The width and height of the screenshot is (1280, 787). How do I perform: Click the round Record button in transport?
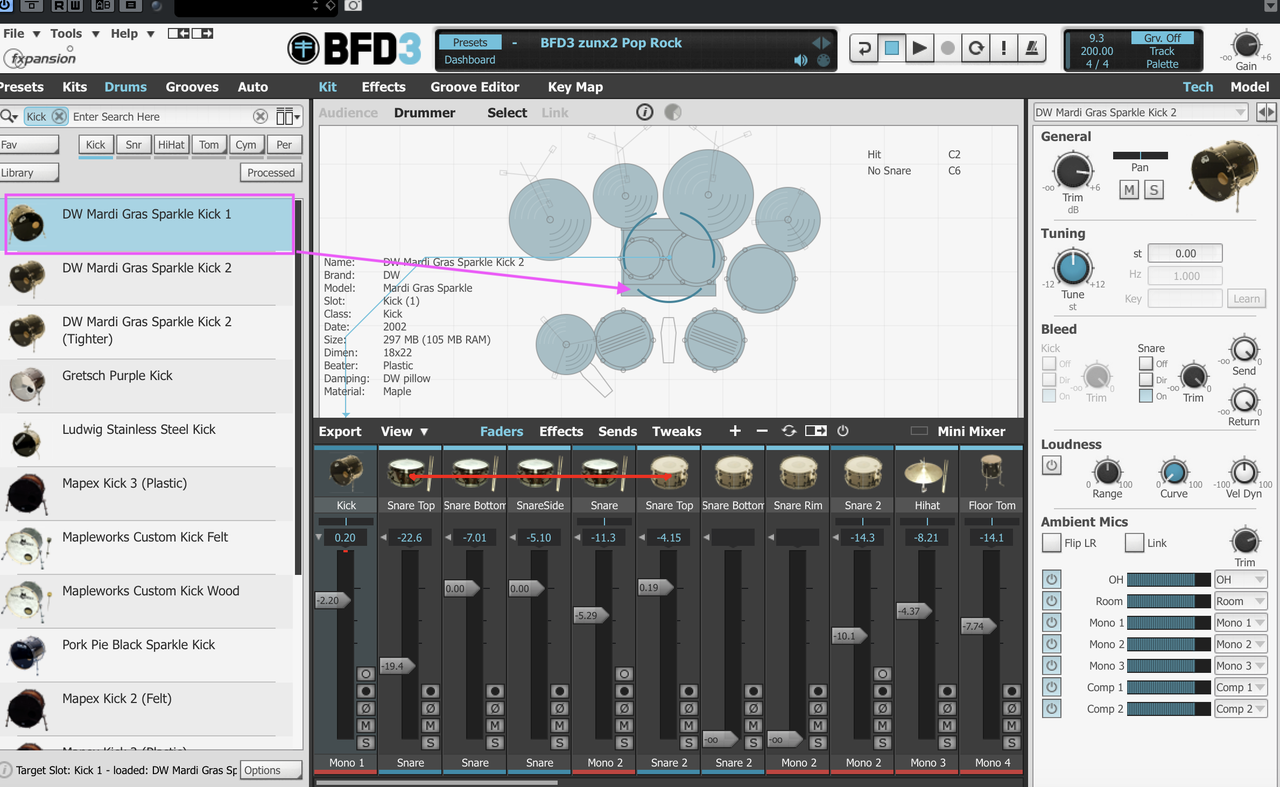pos(948,48)
